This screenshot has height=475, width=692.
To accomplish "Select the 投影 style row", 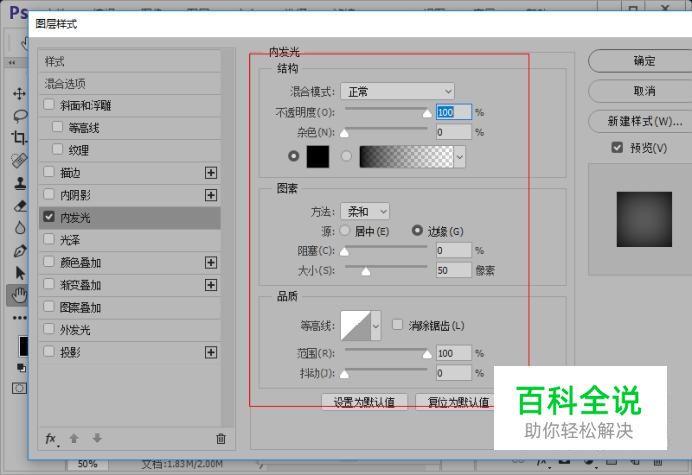I will coord(130,352).
